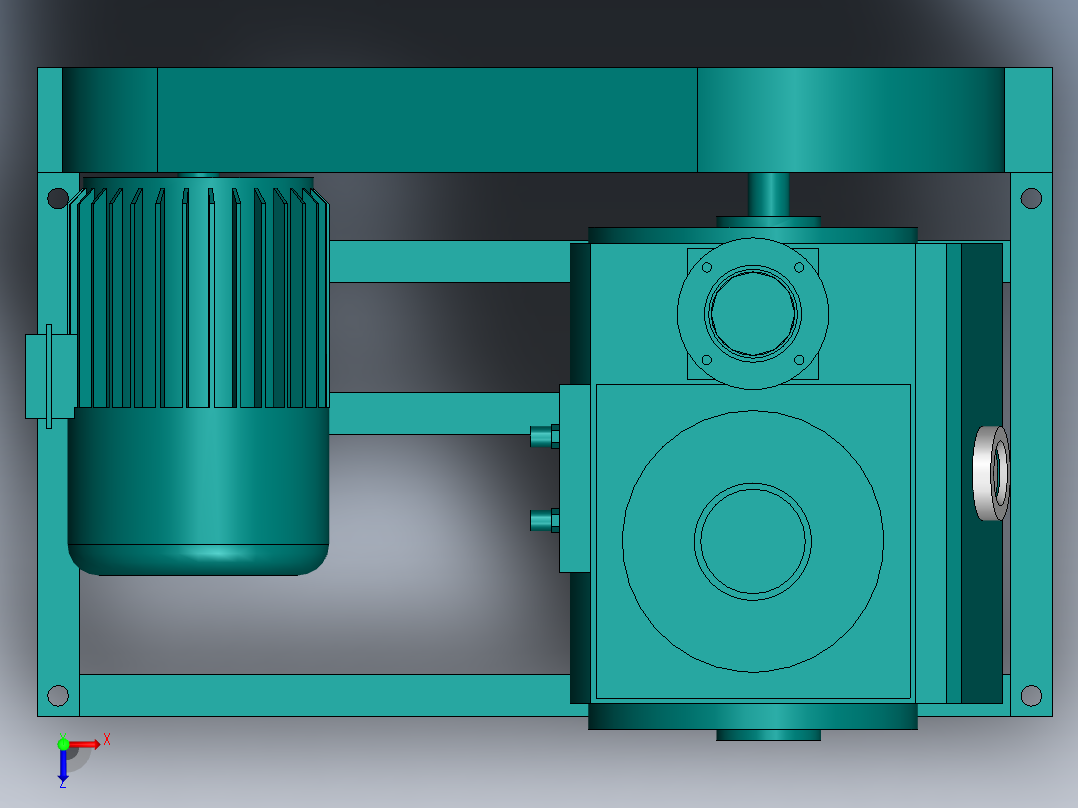
Task: Click the green origin ball of the triad
Action: [x=63, y=744]
